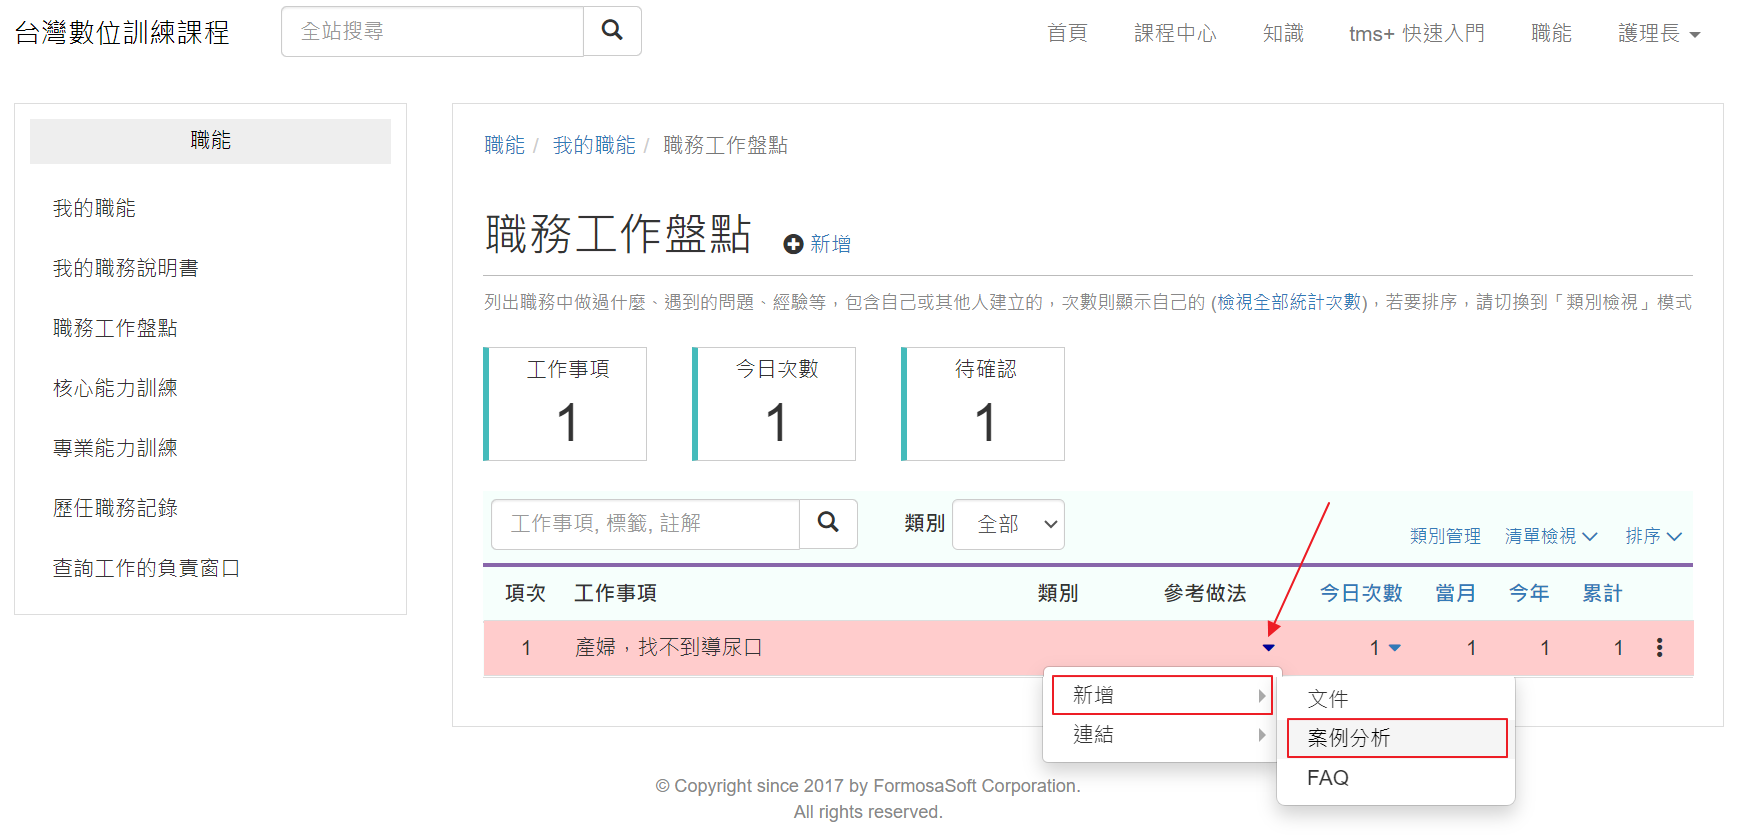This screenshot has height=839, width=1743.
Task: Click the site search magnifier button
Action: tap(612, 31)
